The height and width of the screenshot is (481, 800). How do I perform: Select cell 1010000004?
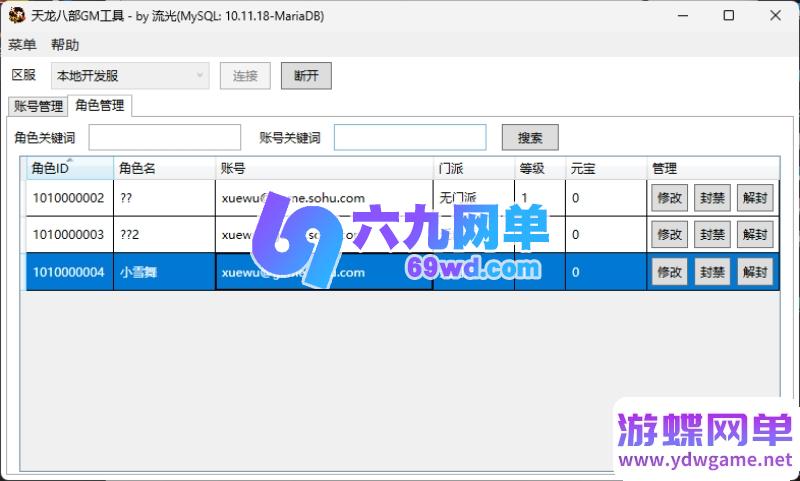(69, 272)
